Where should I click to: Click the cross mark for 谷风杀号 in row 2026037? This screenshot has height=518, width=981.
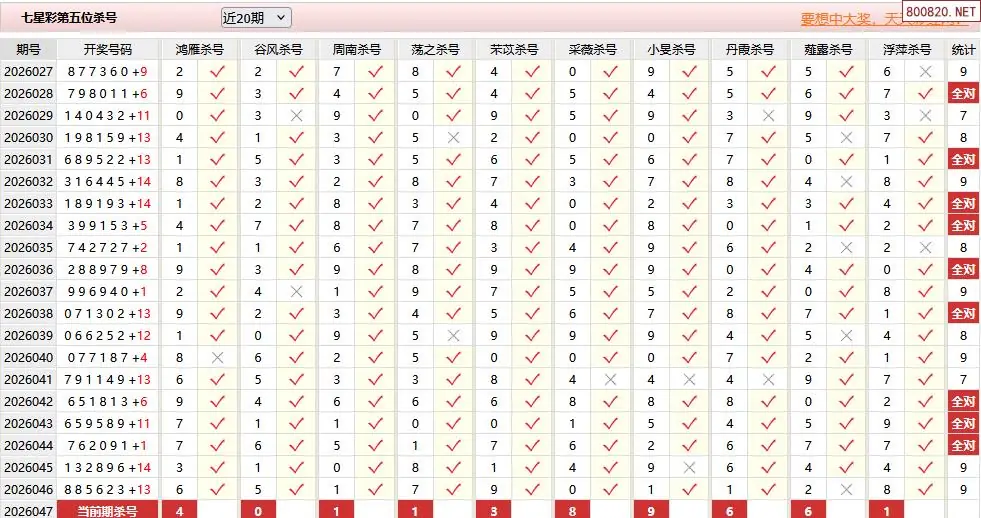[296, 291]
